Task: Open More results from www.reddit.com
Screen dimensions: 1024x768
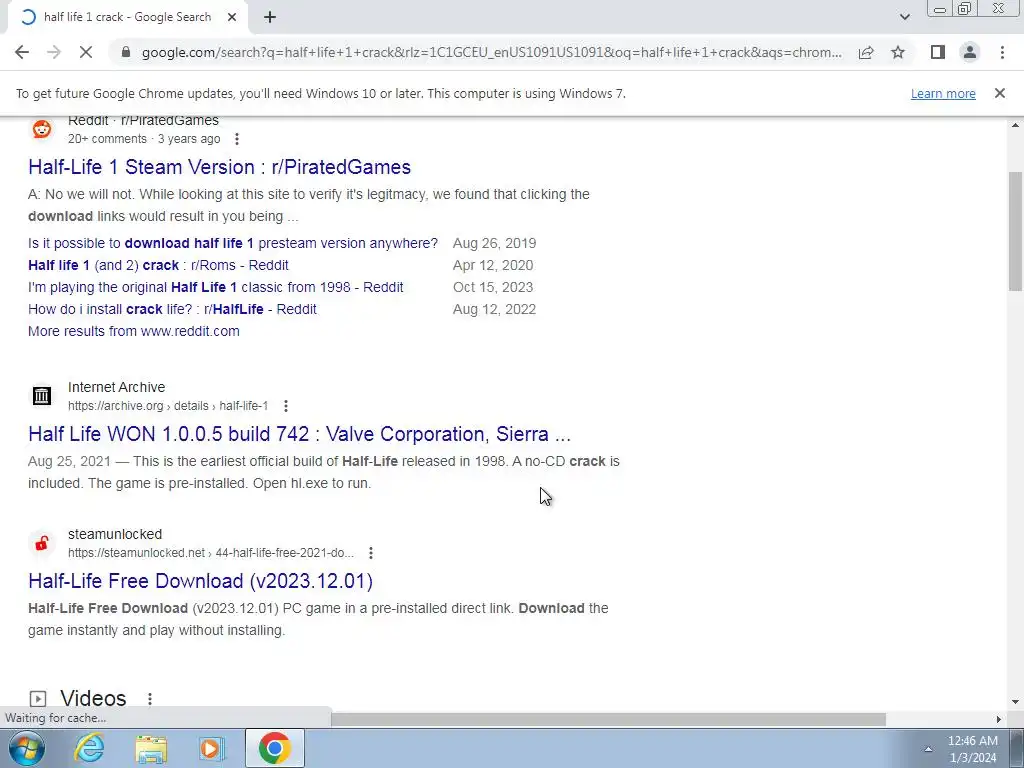Action: coord(134,331)
